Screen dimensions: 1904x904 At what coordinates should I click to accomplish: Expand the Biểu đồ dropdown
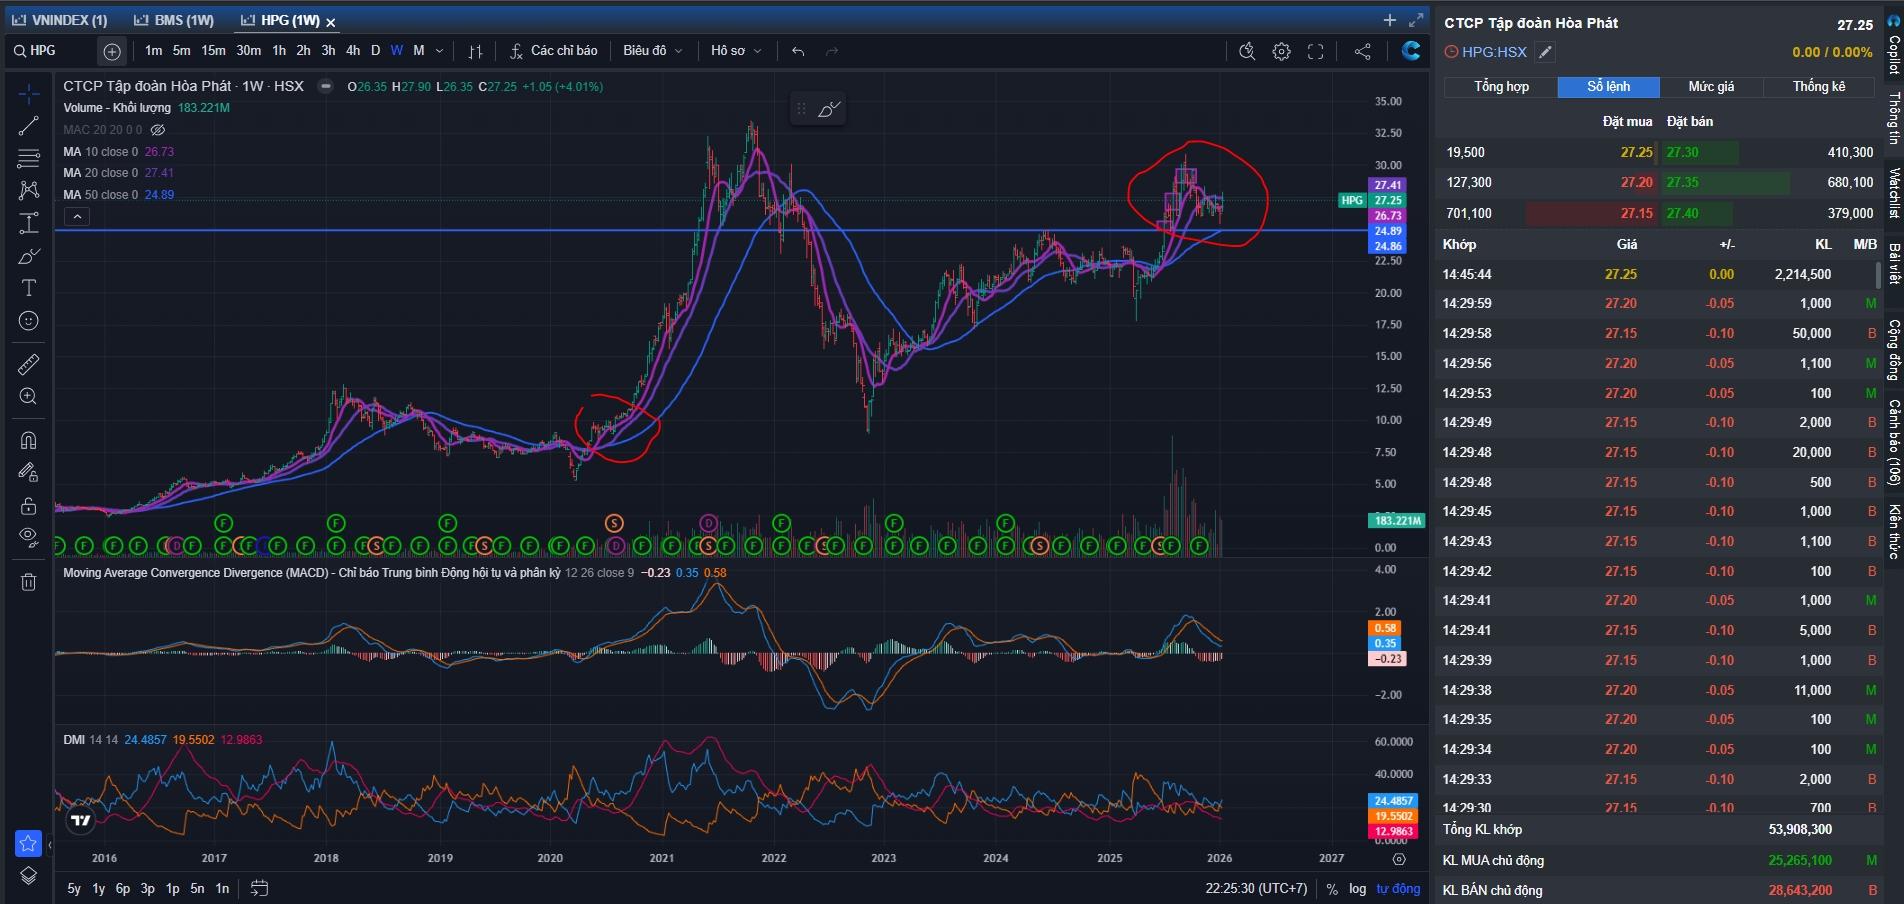click(x=652, y=51)
